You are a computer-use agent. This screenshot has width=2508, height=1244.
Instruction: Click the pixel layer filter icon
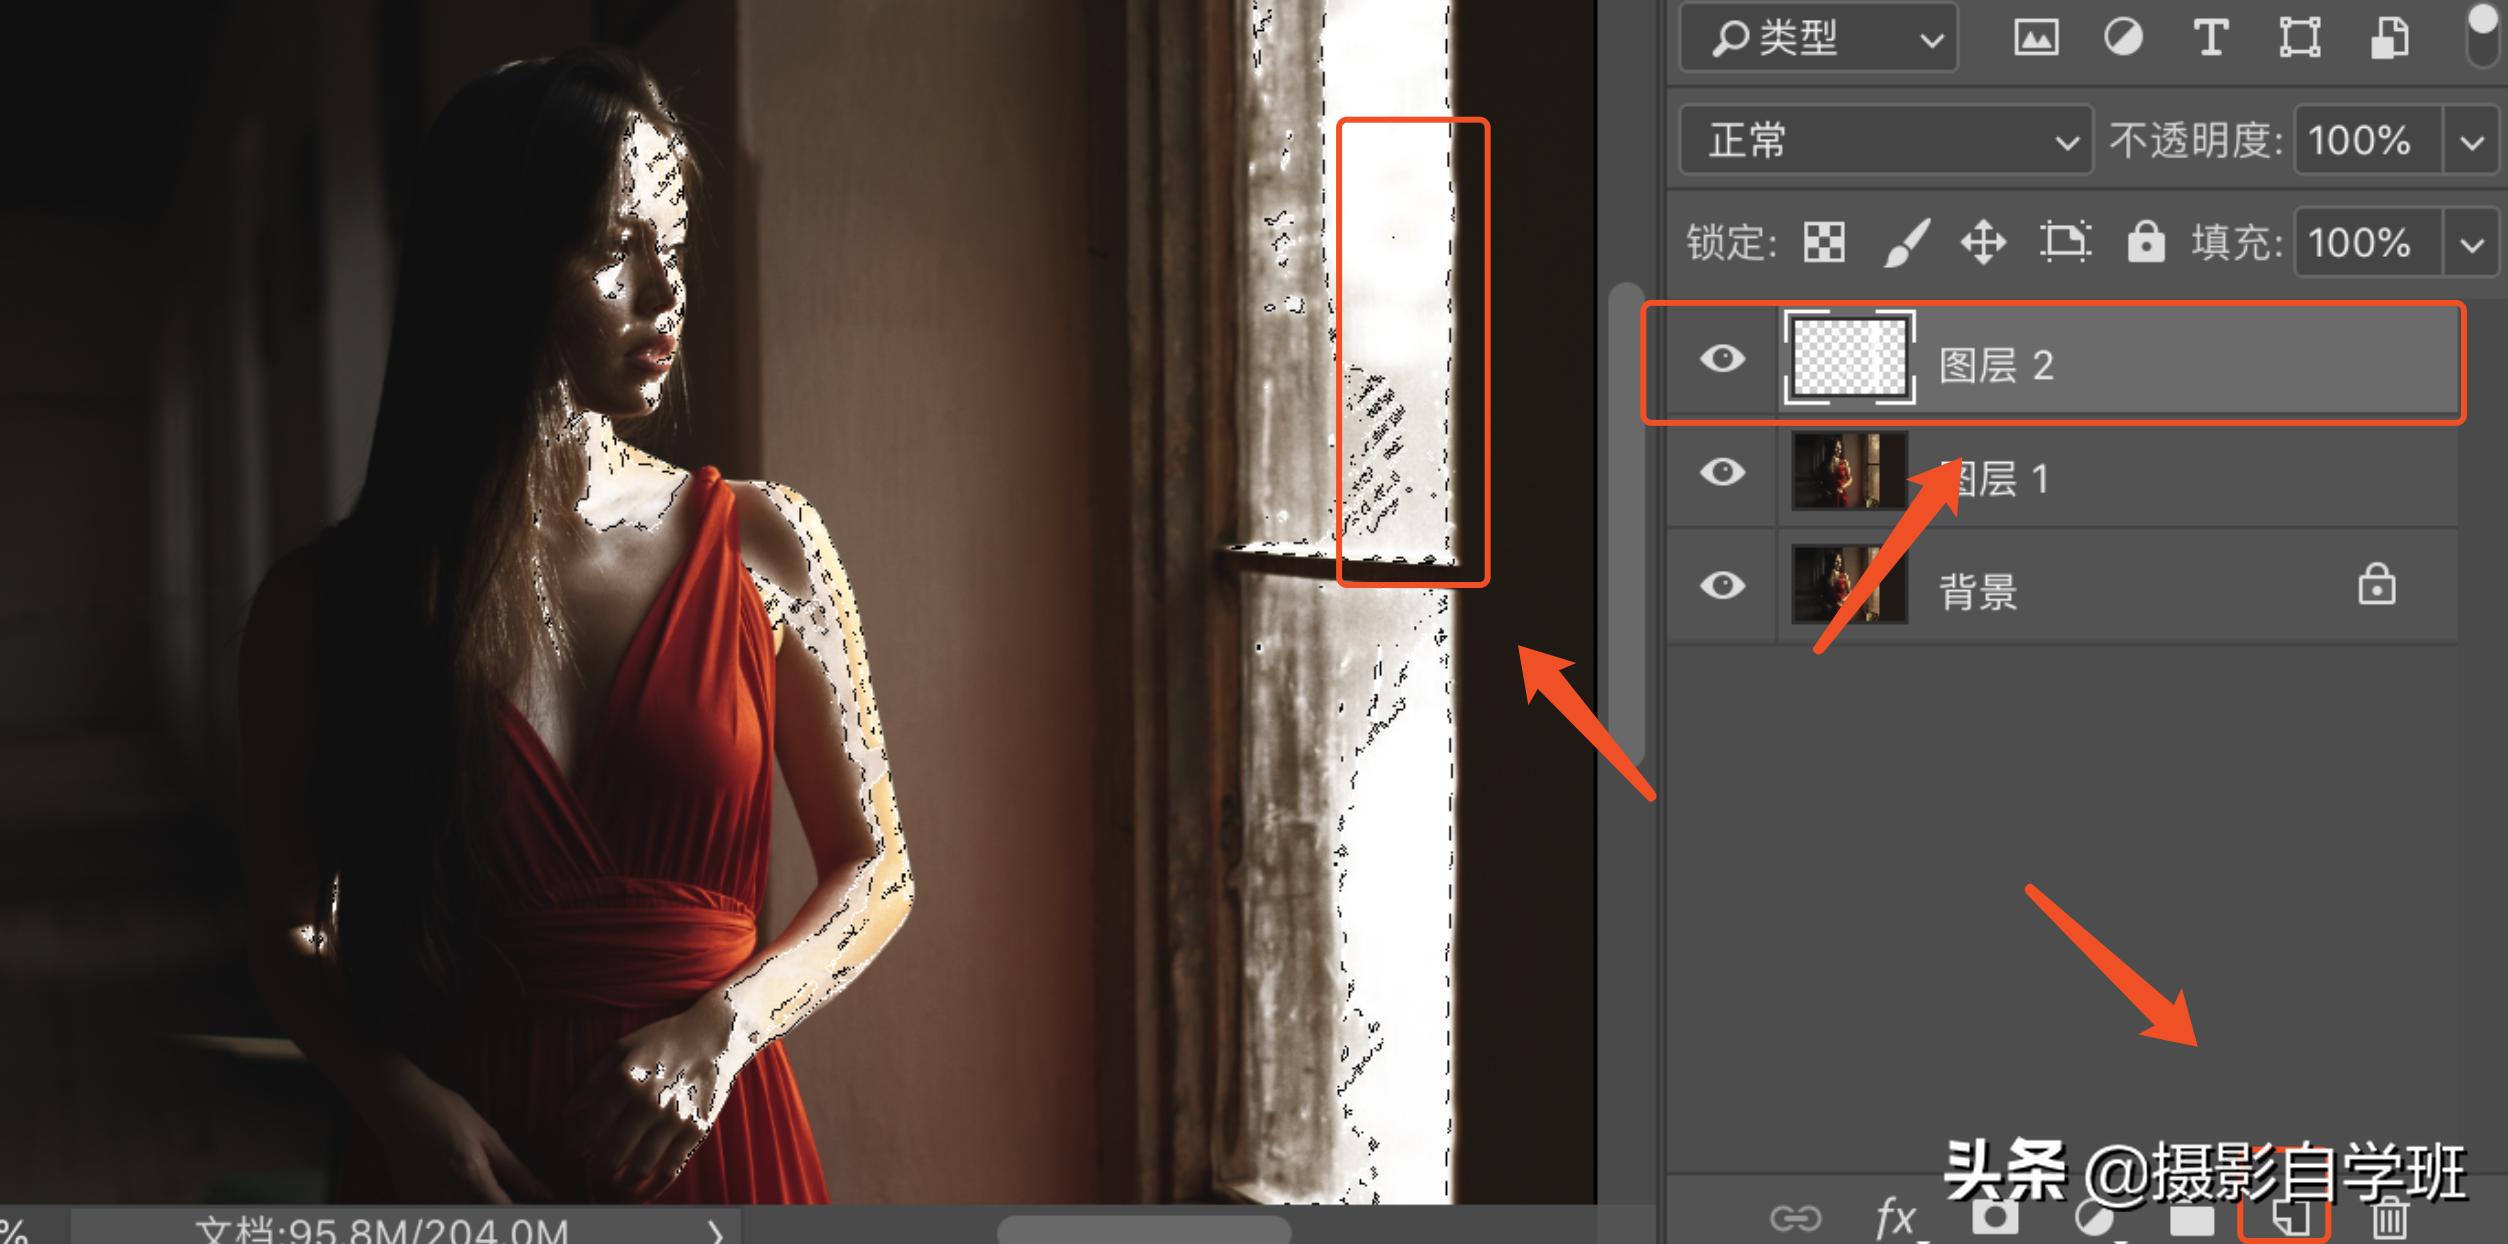pos(2036,39)
